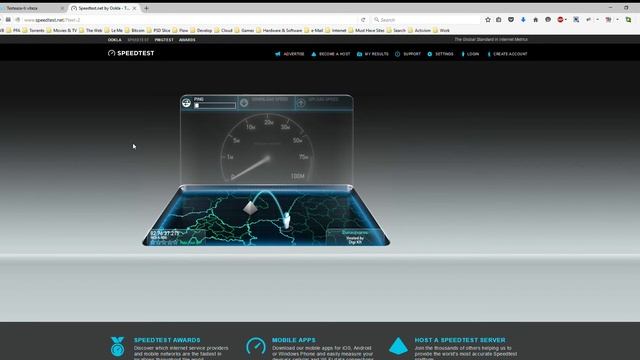Open Pingtest from the top strip
Image resolution: width=640 pixels, height=360 pixels.
[x=164, y=40]
